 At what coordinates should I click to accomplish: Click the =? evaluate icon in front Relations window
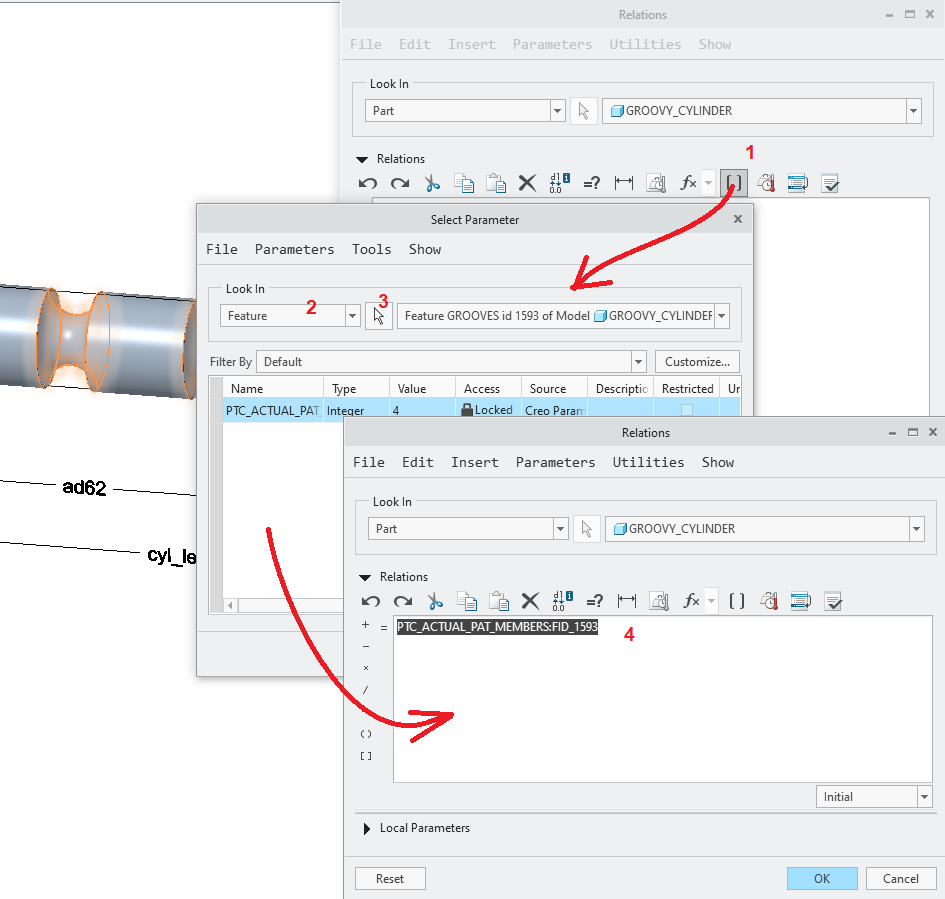tap(595, 601)
